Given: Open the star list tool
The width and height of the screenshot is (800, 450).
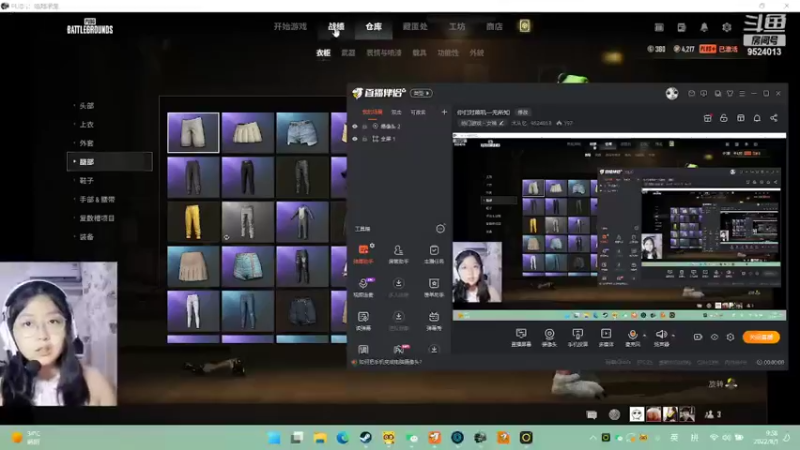Looking at the screenshot, I should [434, 288].
